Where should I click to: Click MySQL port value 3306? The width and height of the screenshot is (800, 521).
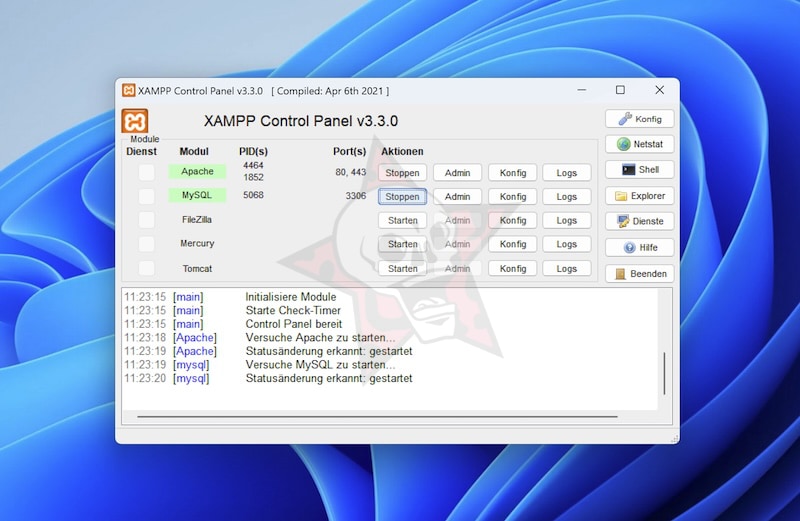[356, 195]
